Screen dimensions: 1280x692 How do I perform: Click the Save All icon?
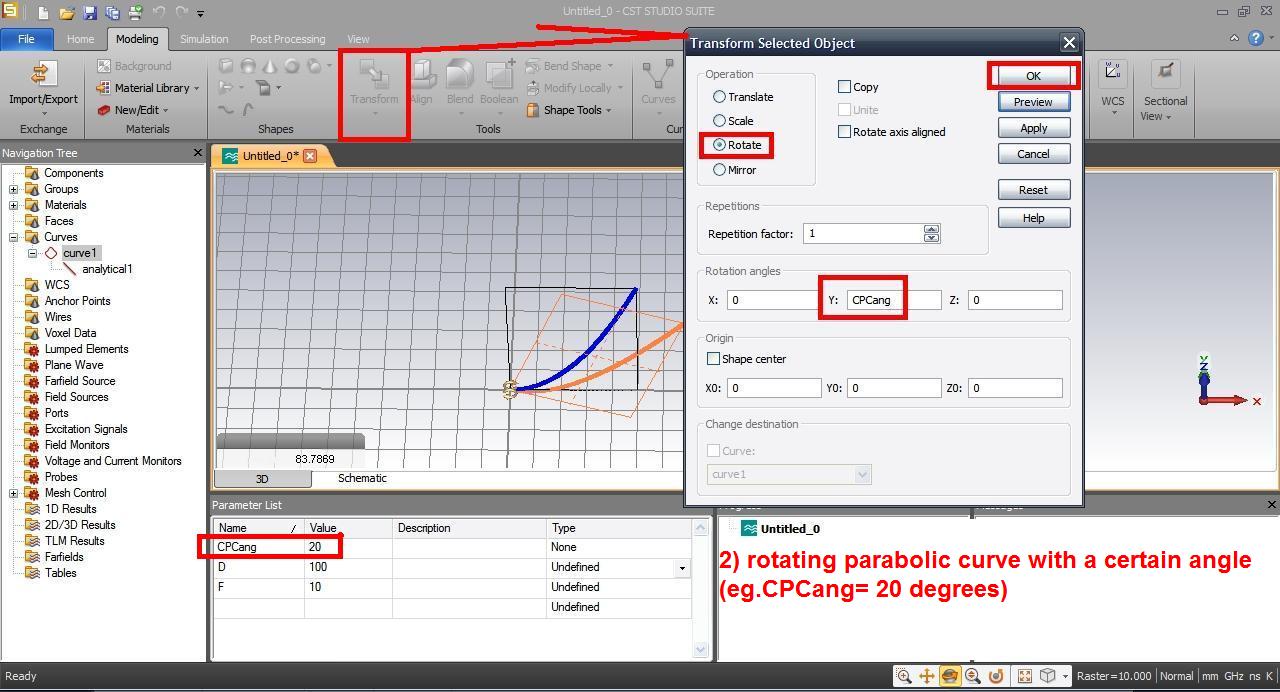point(112,13)
